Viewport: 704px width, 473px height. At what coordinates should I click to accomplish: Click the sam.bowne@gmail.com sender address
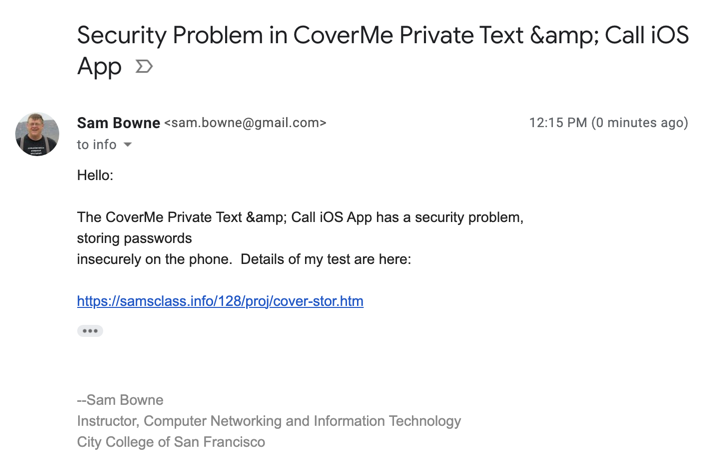[245, 123]
